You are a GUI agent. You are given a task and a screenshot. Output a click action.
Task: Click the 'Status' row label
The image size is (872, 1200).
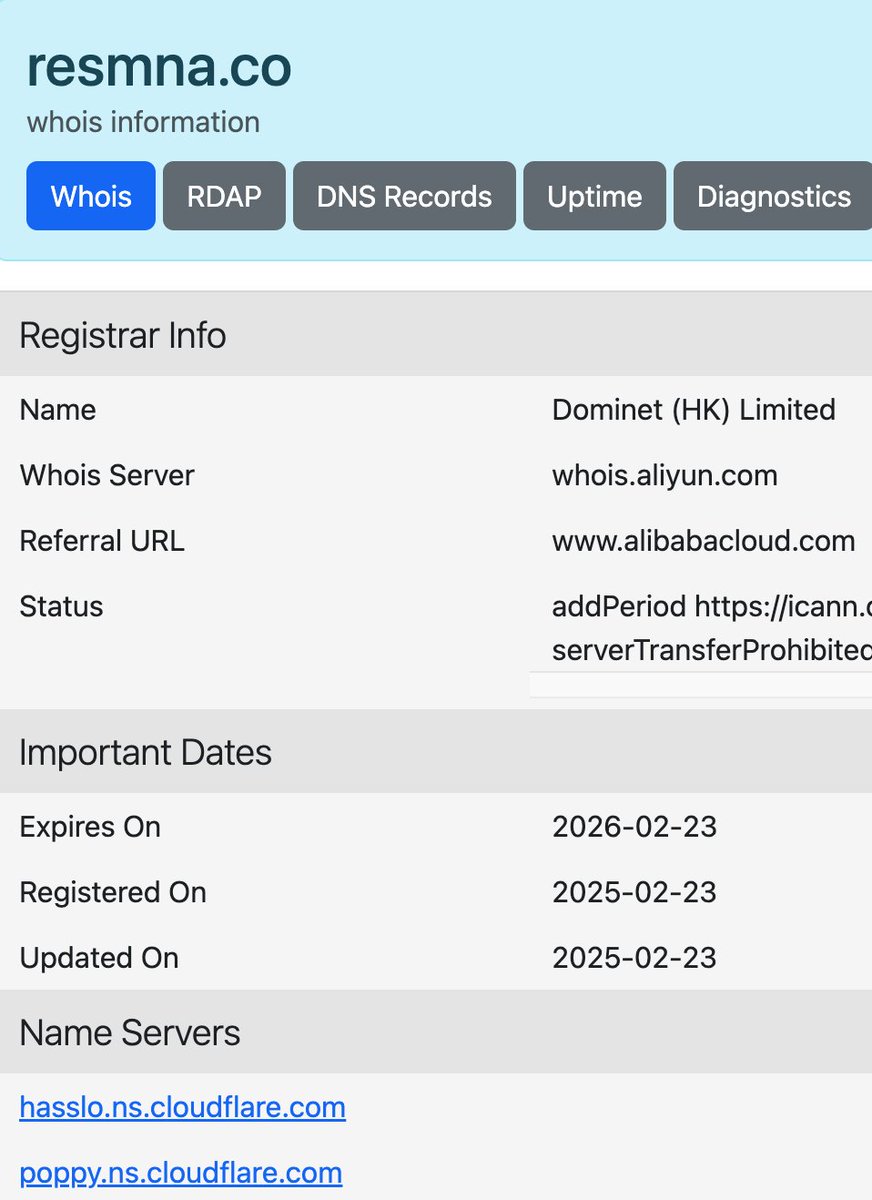click(x=61, y=606)
